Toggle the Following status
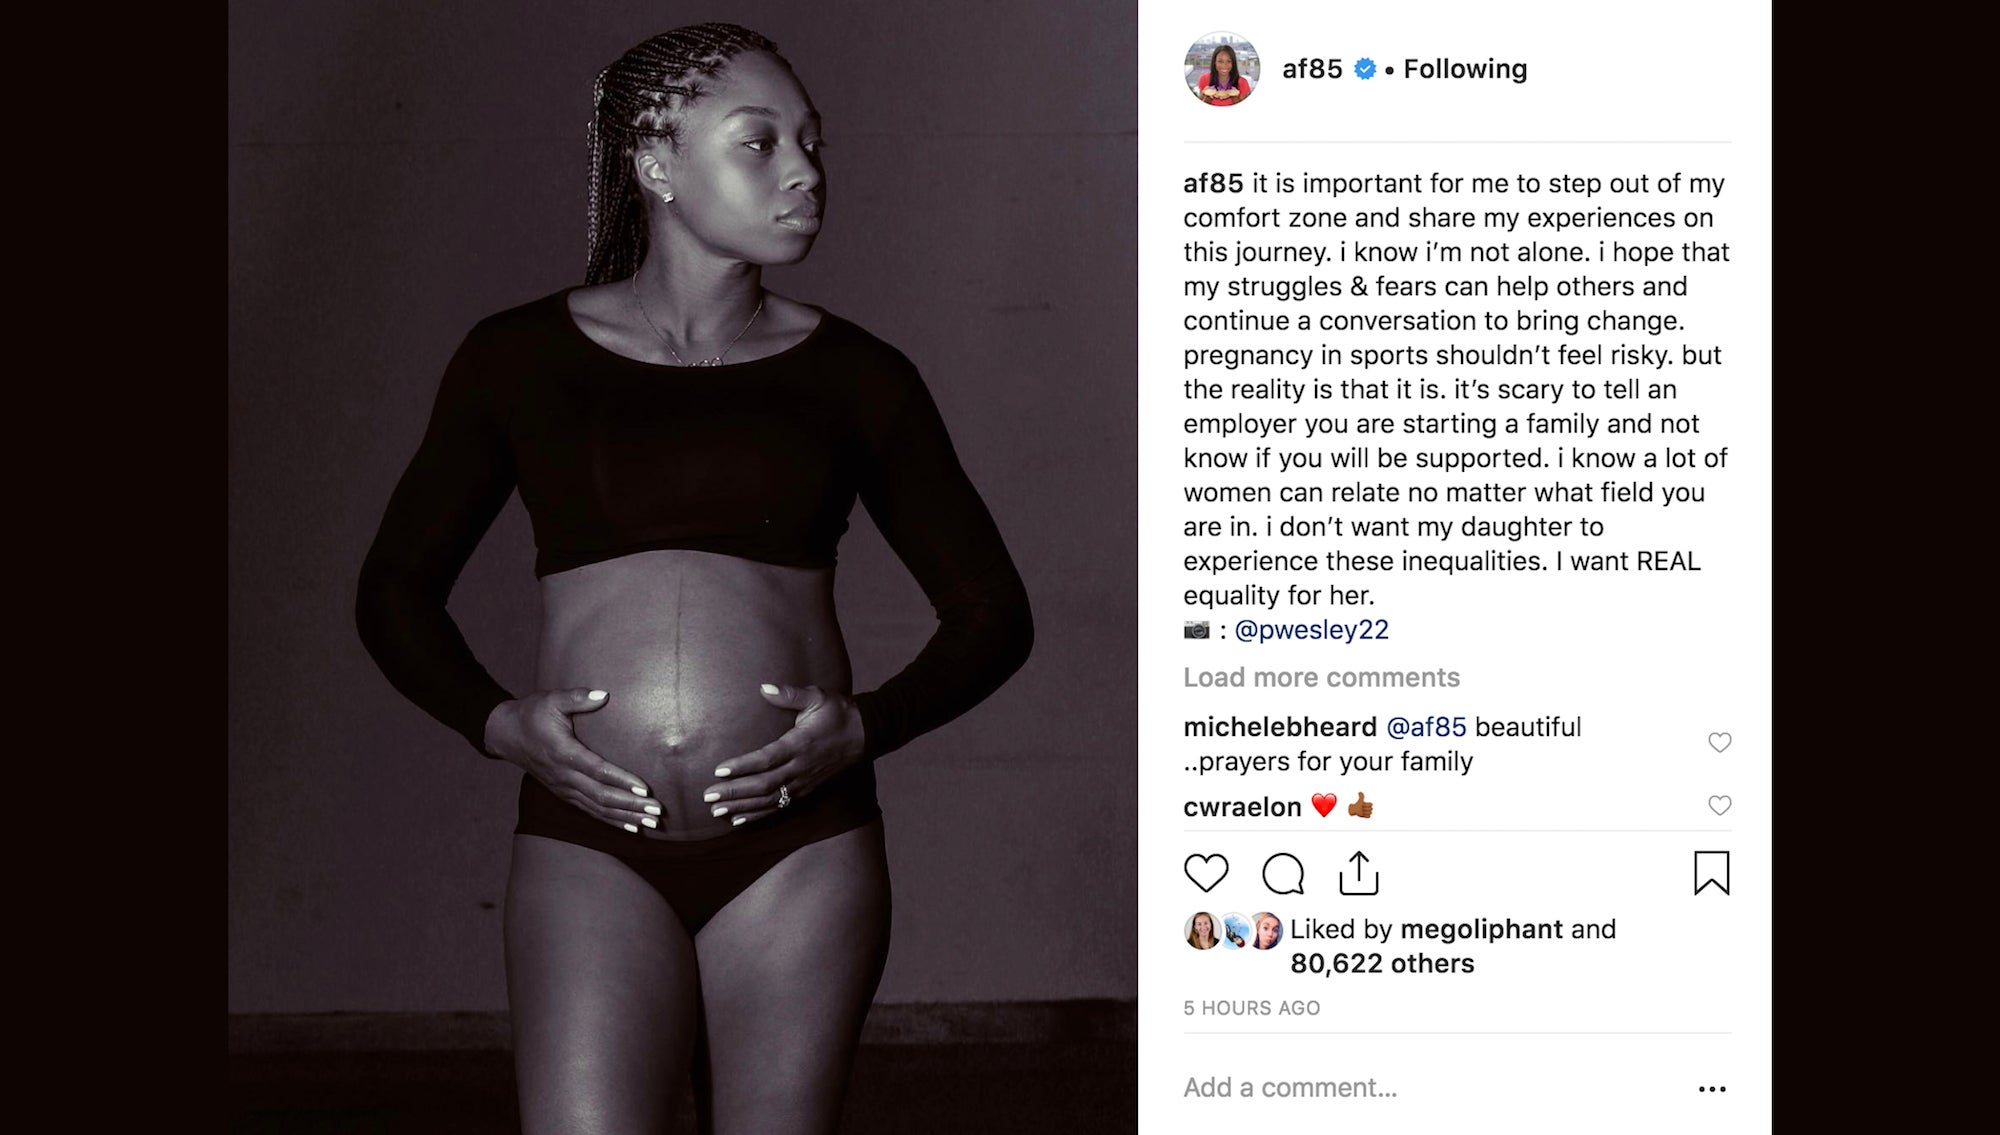The height and width of the screenshot is (1135, 2000). pos(1465,69)
